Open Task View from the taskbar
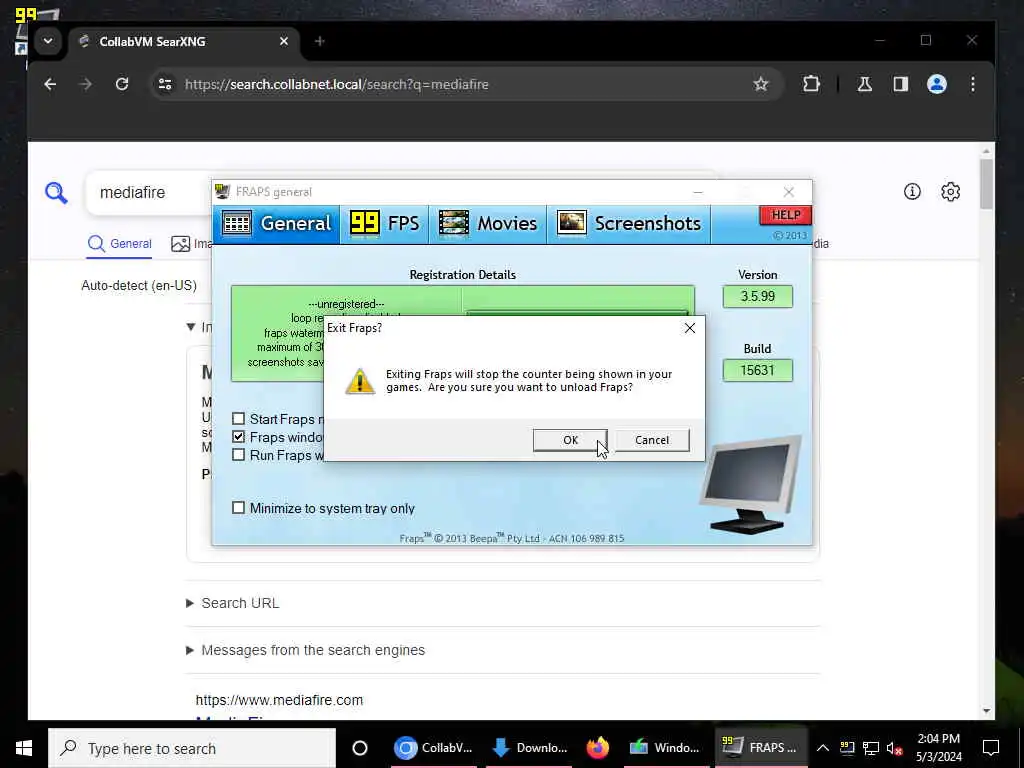 (x=359, y=748)
